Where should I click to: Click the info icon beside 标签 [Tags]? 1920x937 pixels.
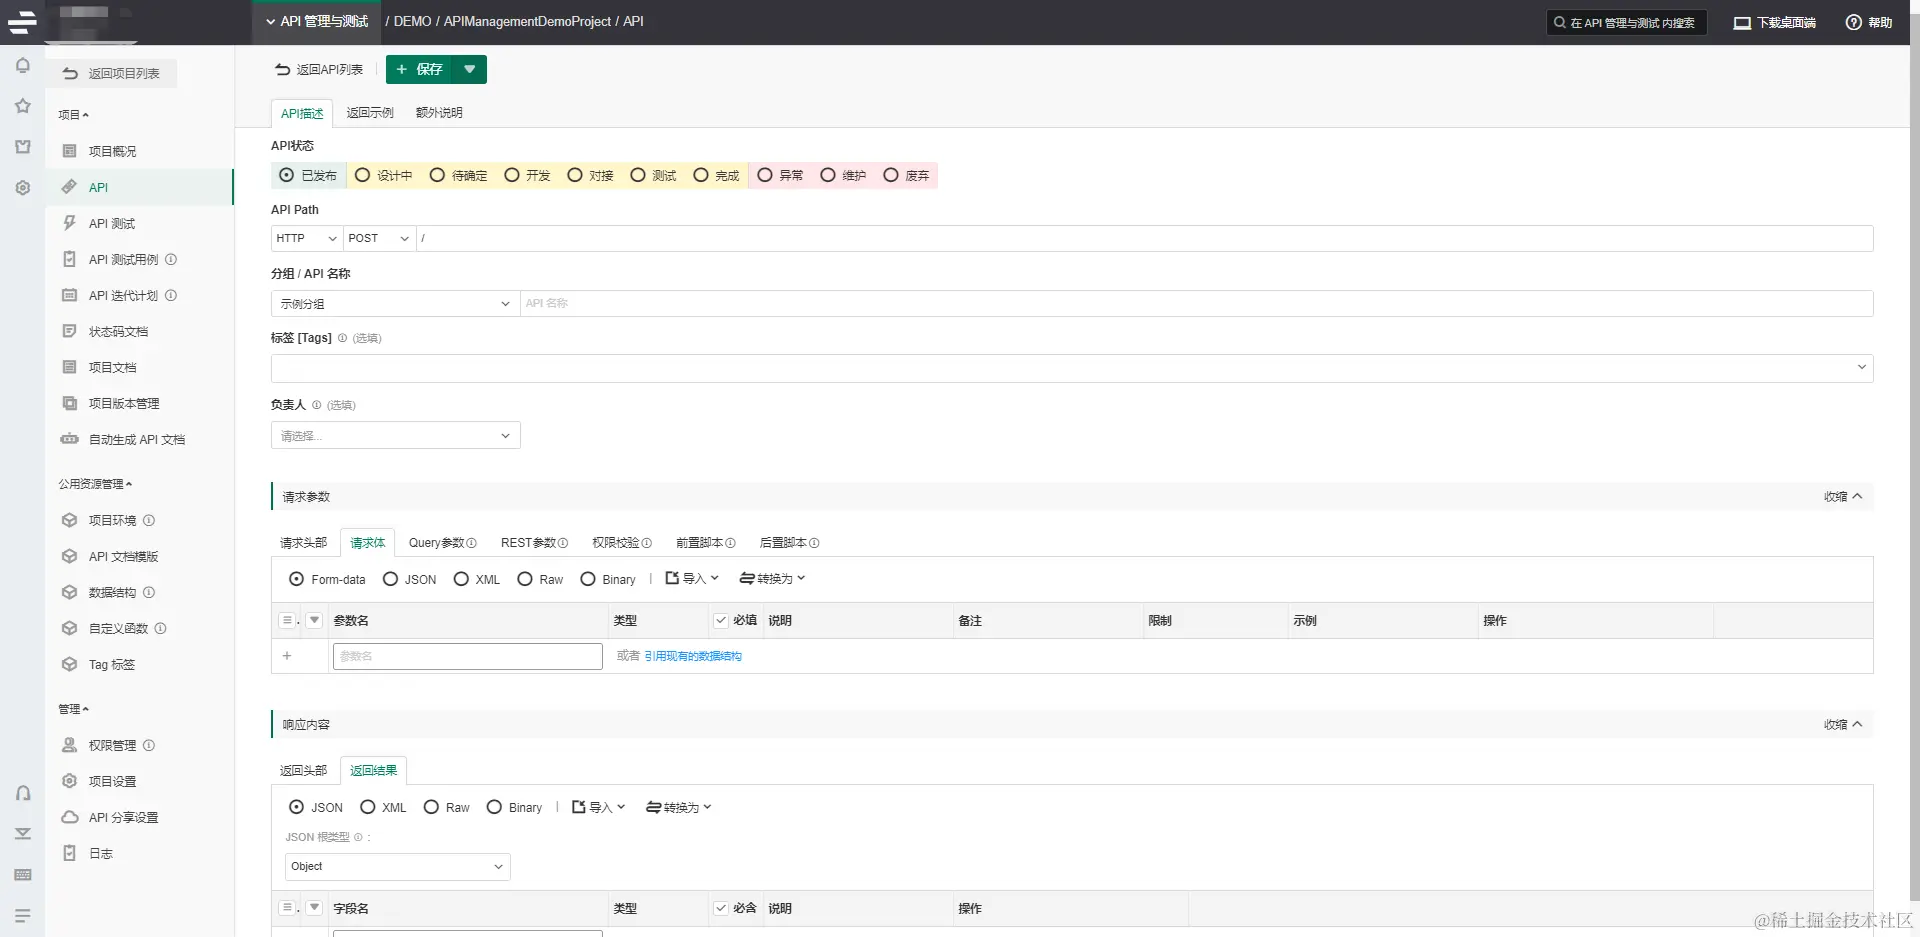pos(342,338)
